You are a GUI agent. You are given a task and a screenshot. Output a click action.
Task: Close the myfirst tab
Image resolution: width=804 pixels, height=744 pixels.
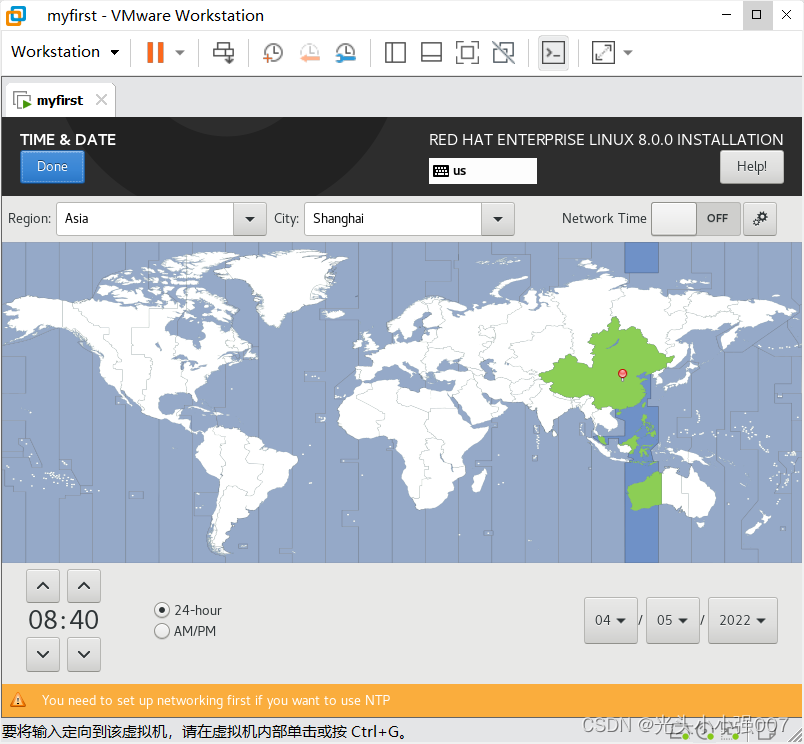(102, 99)
